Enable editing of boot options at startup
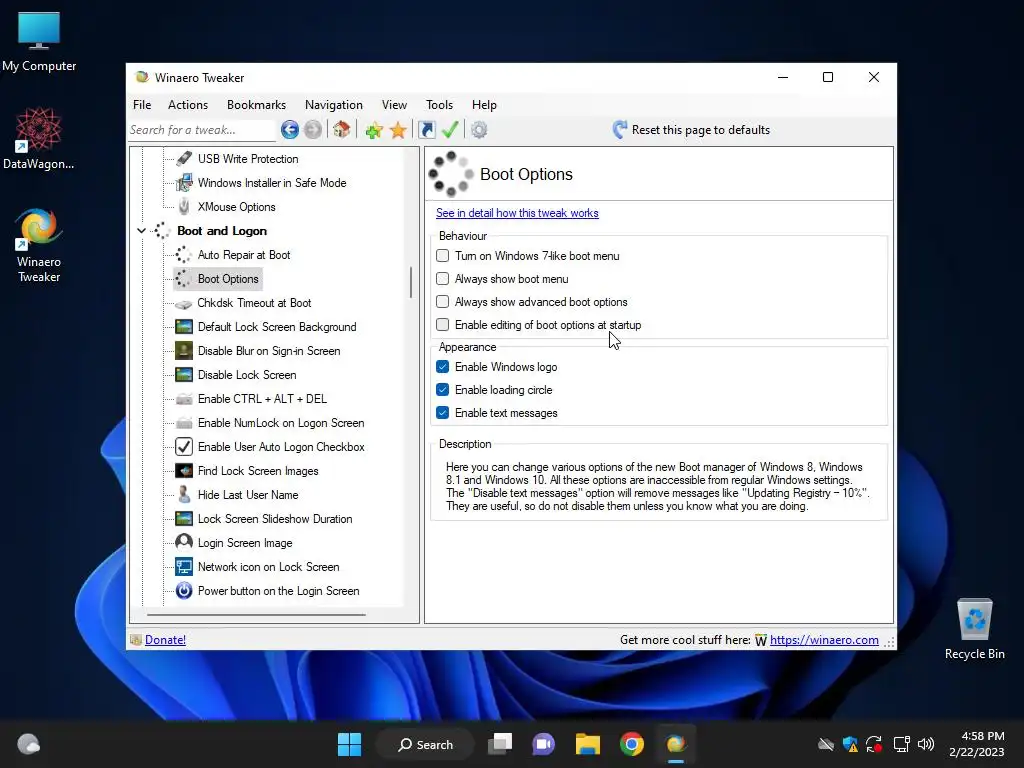This screenshot has height=768, width=1024. tap(443, 325)
